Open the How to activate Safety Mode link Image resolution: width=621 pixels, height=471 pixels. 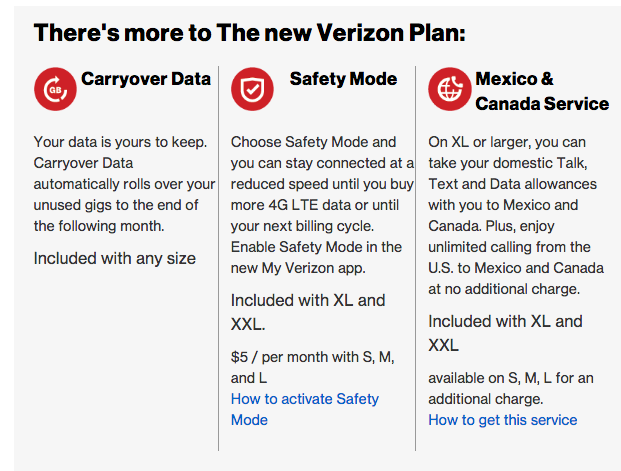pos(304,409)
